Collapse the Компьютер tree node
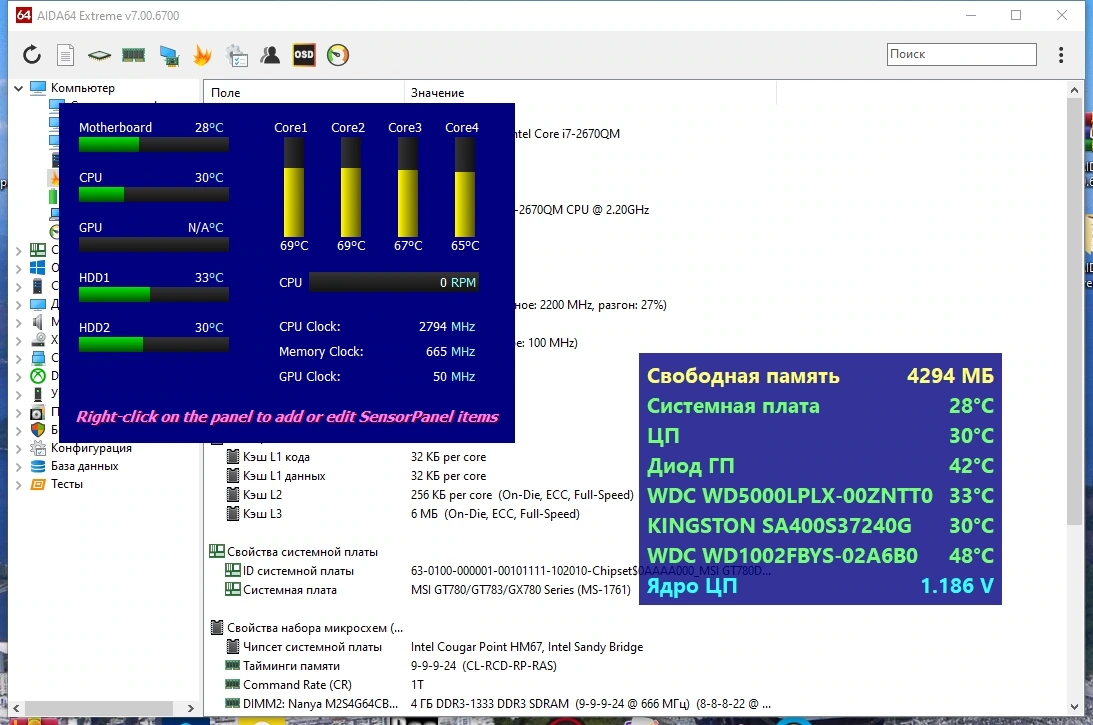Image resolution: width=1093 pixels, height=725 pixels. click(19, 88)
